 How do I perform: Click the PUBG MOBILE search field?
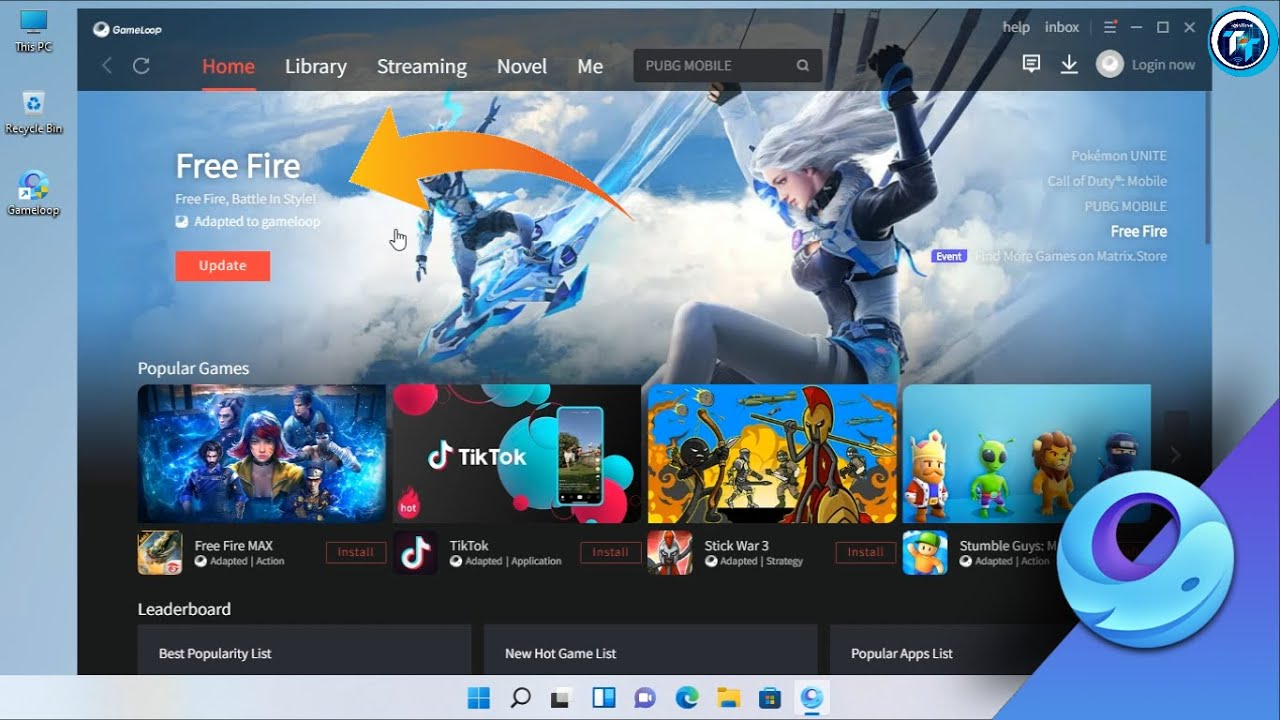click(727, 66)
